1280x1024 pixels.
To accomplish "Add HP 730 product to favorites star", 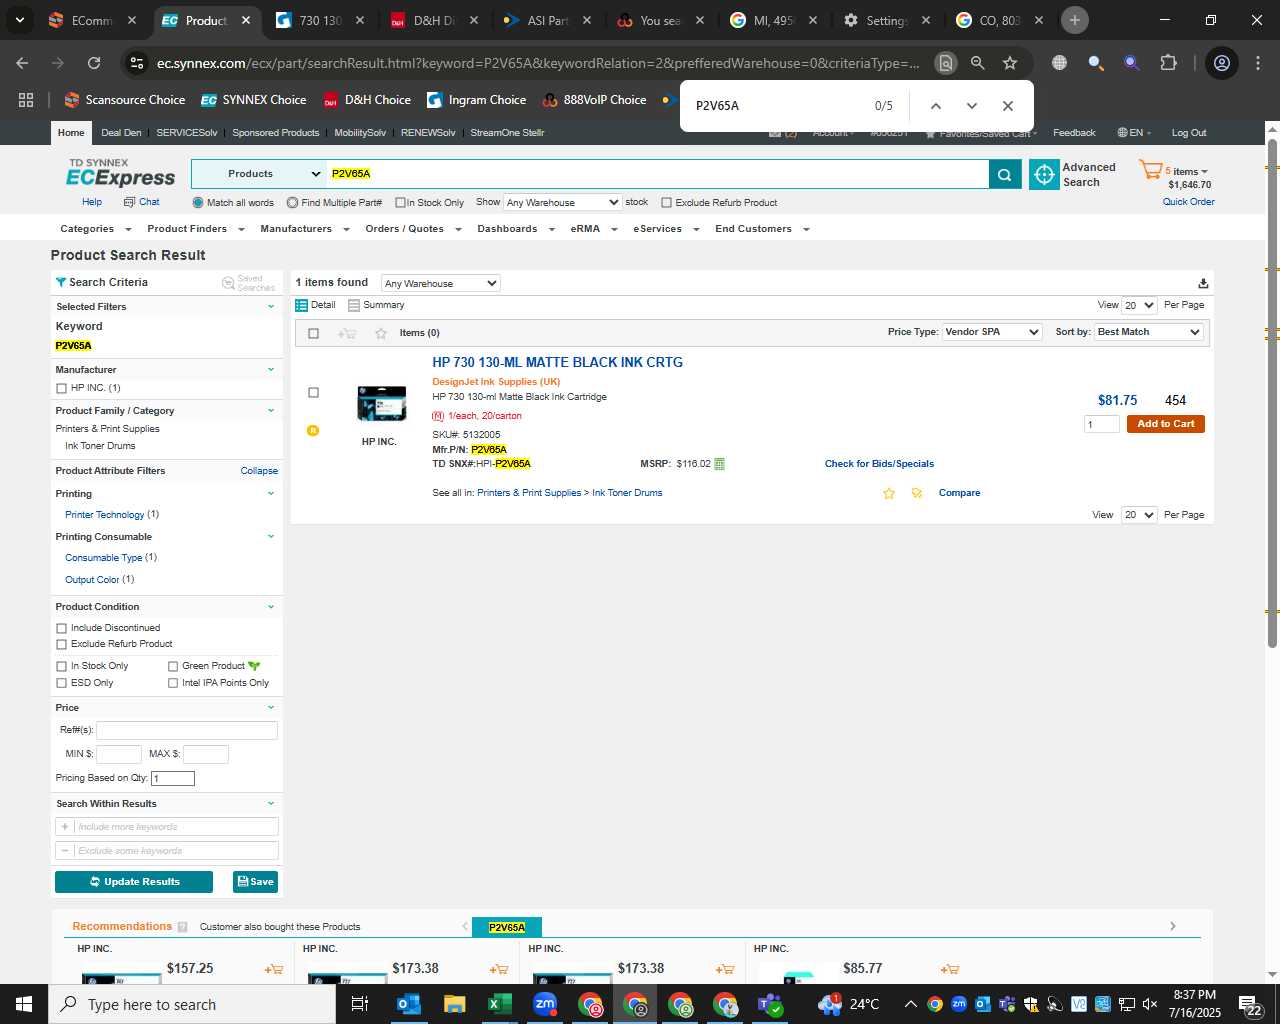I will tap(889, 493).
